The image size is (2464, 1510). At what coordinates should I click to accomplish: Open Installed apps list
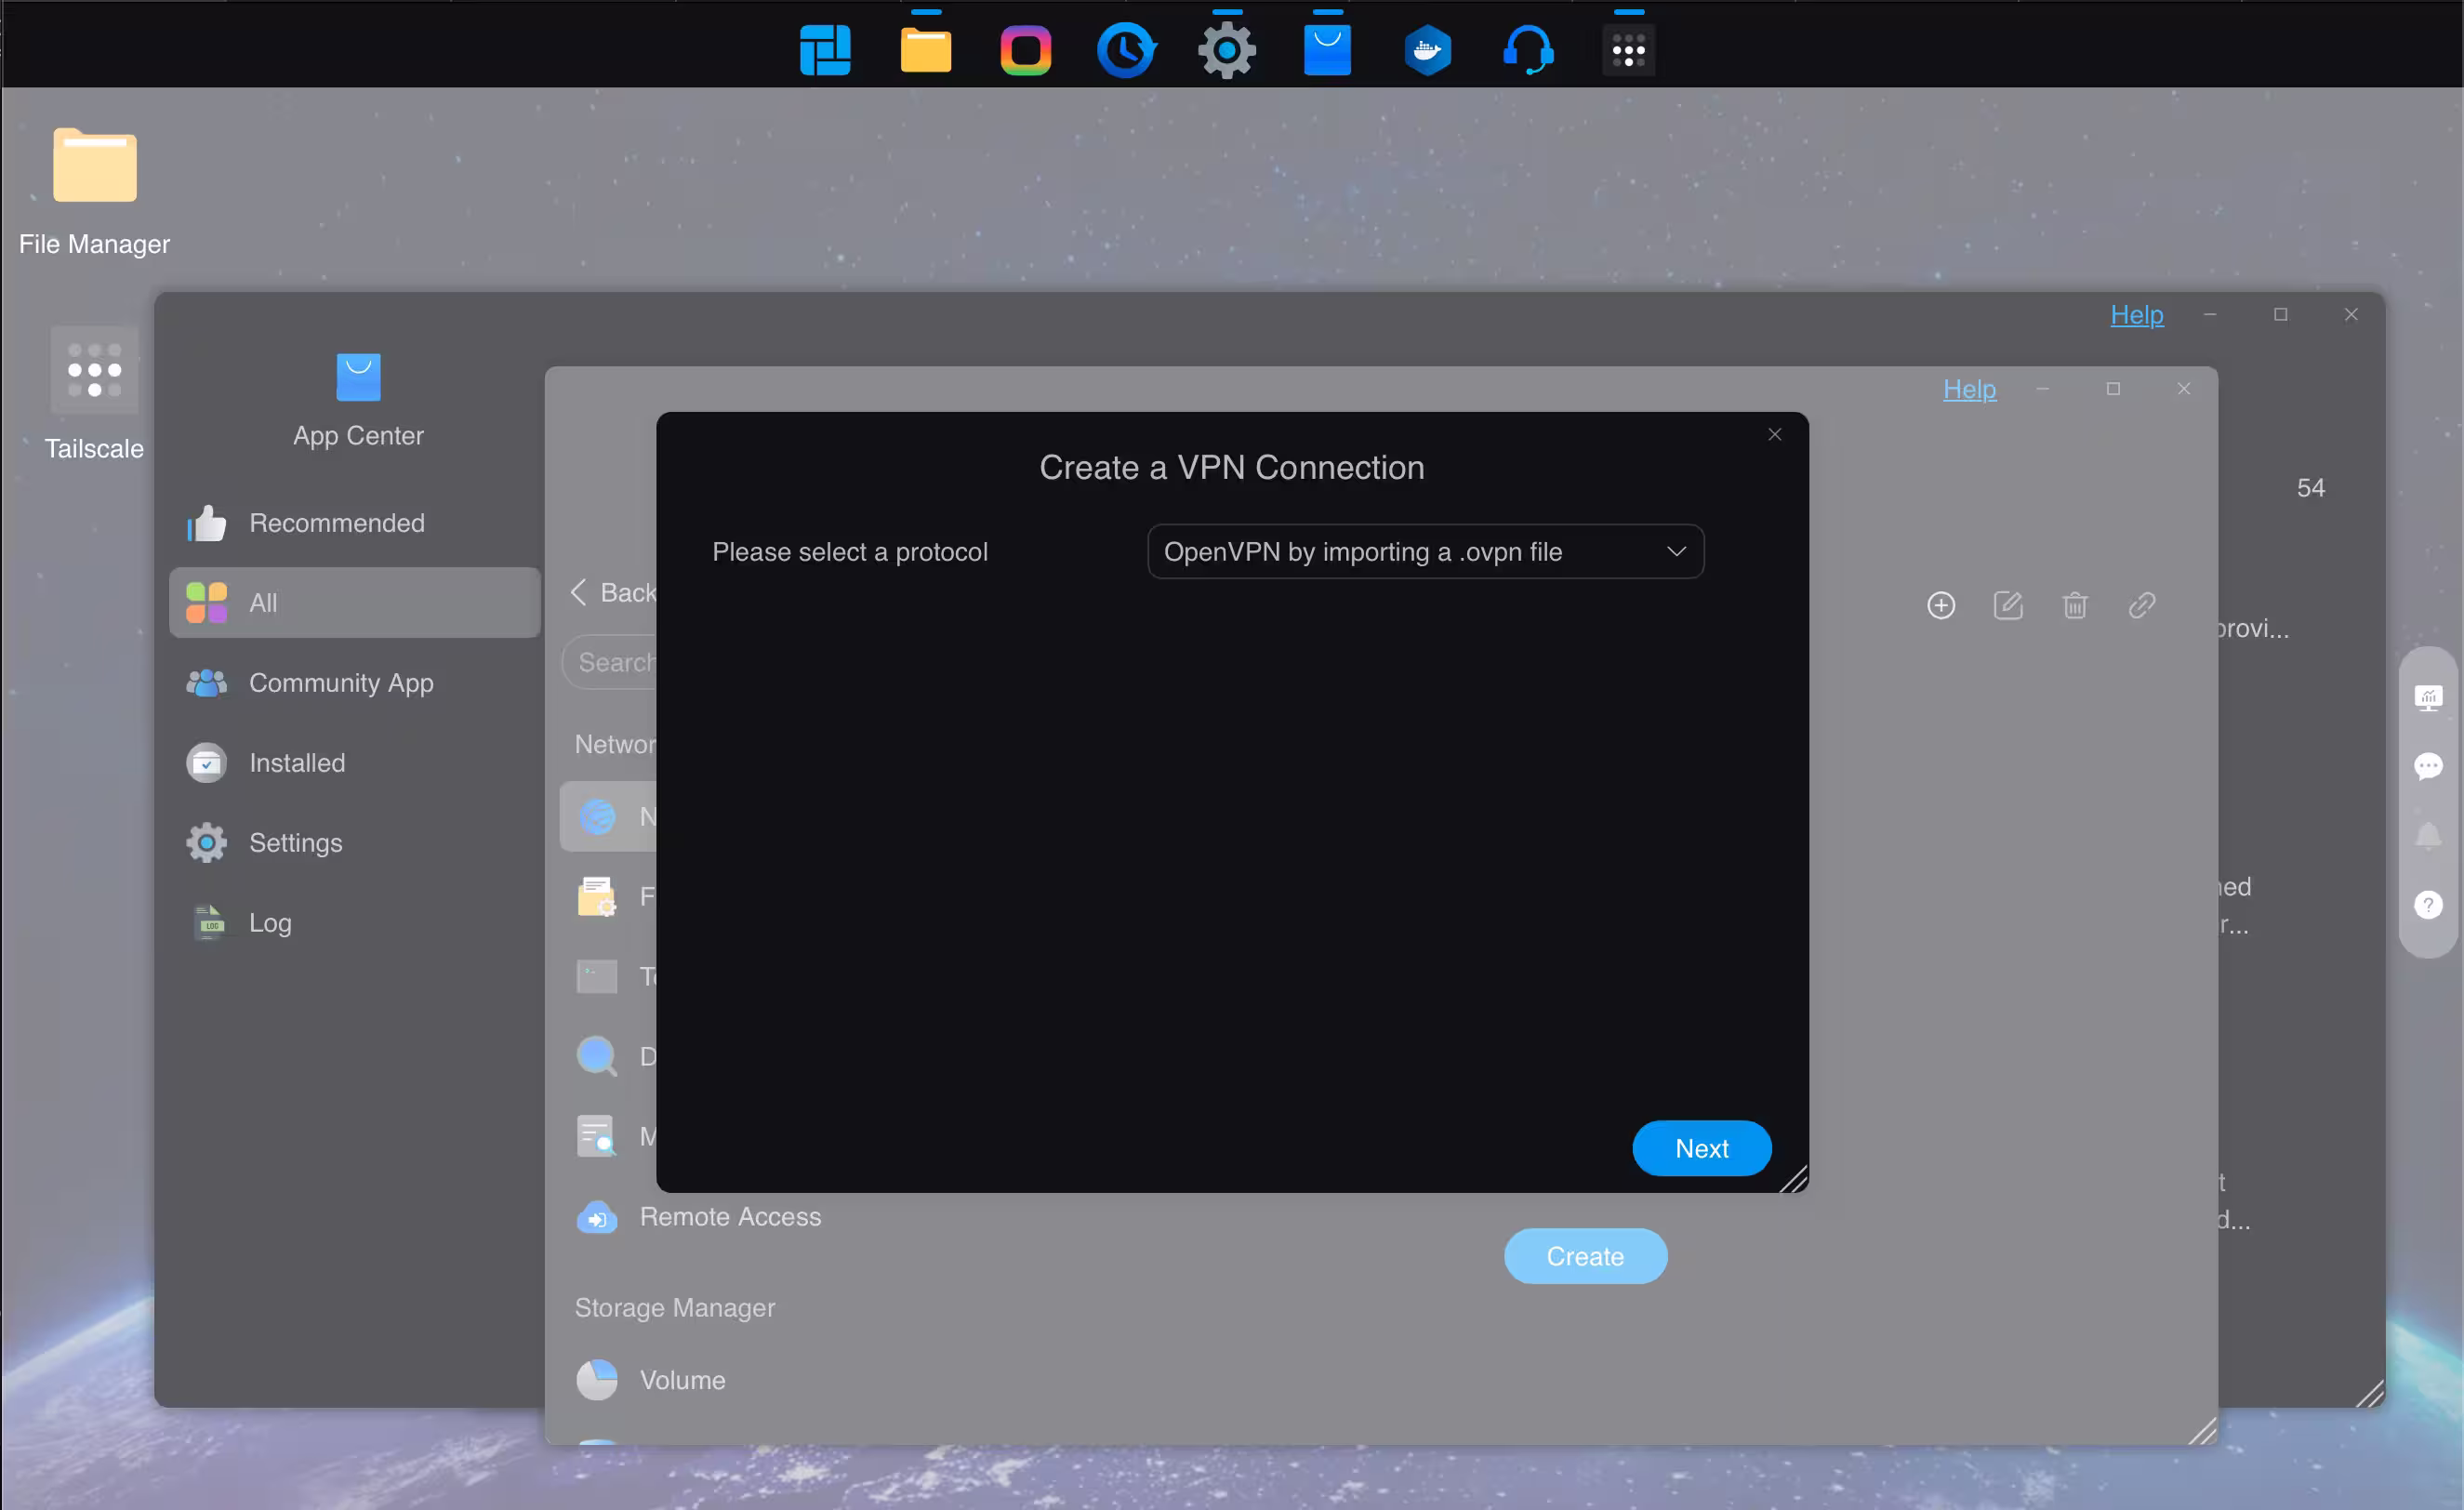point(296,763)
